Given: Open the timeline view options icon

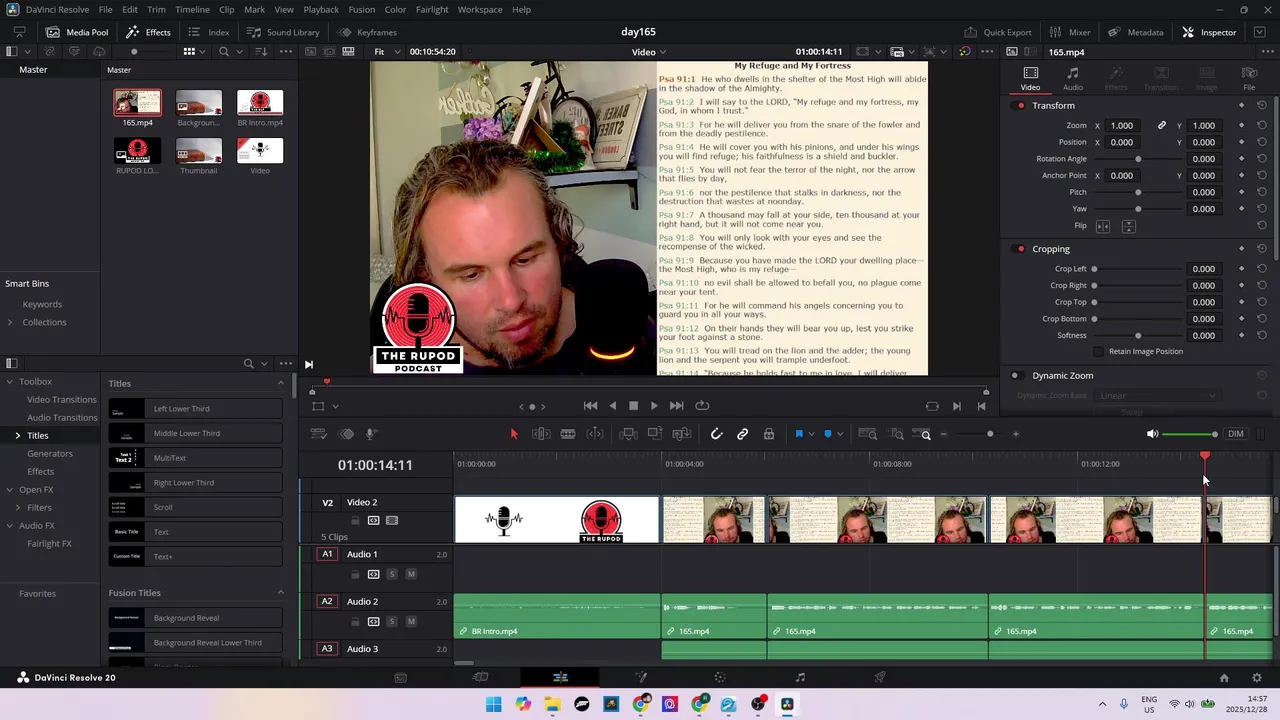Looking at the screenshot, I should (319, 434).
